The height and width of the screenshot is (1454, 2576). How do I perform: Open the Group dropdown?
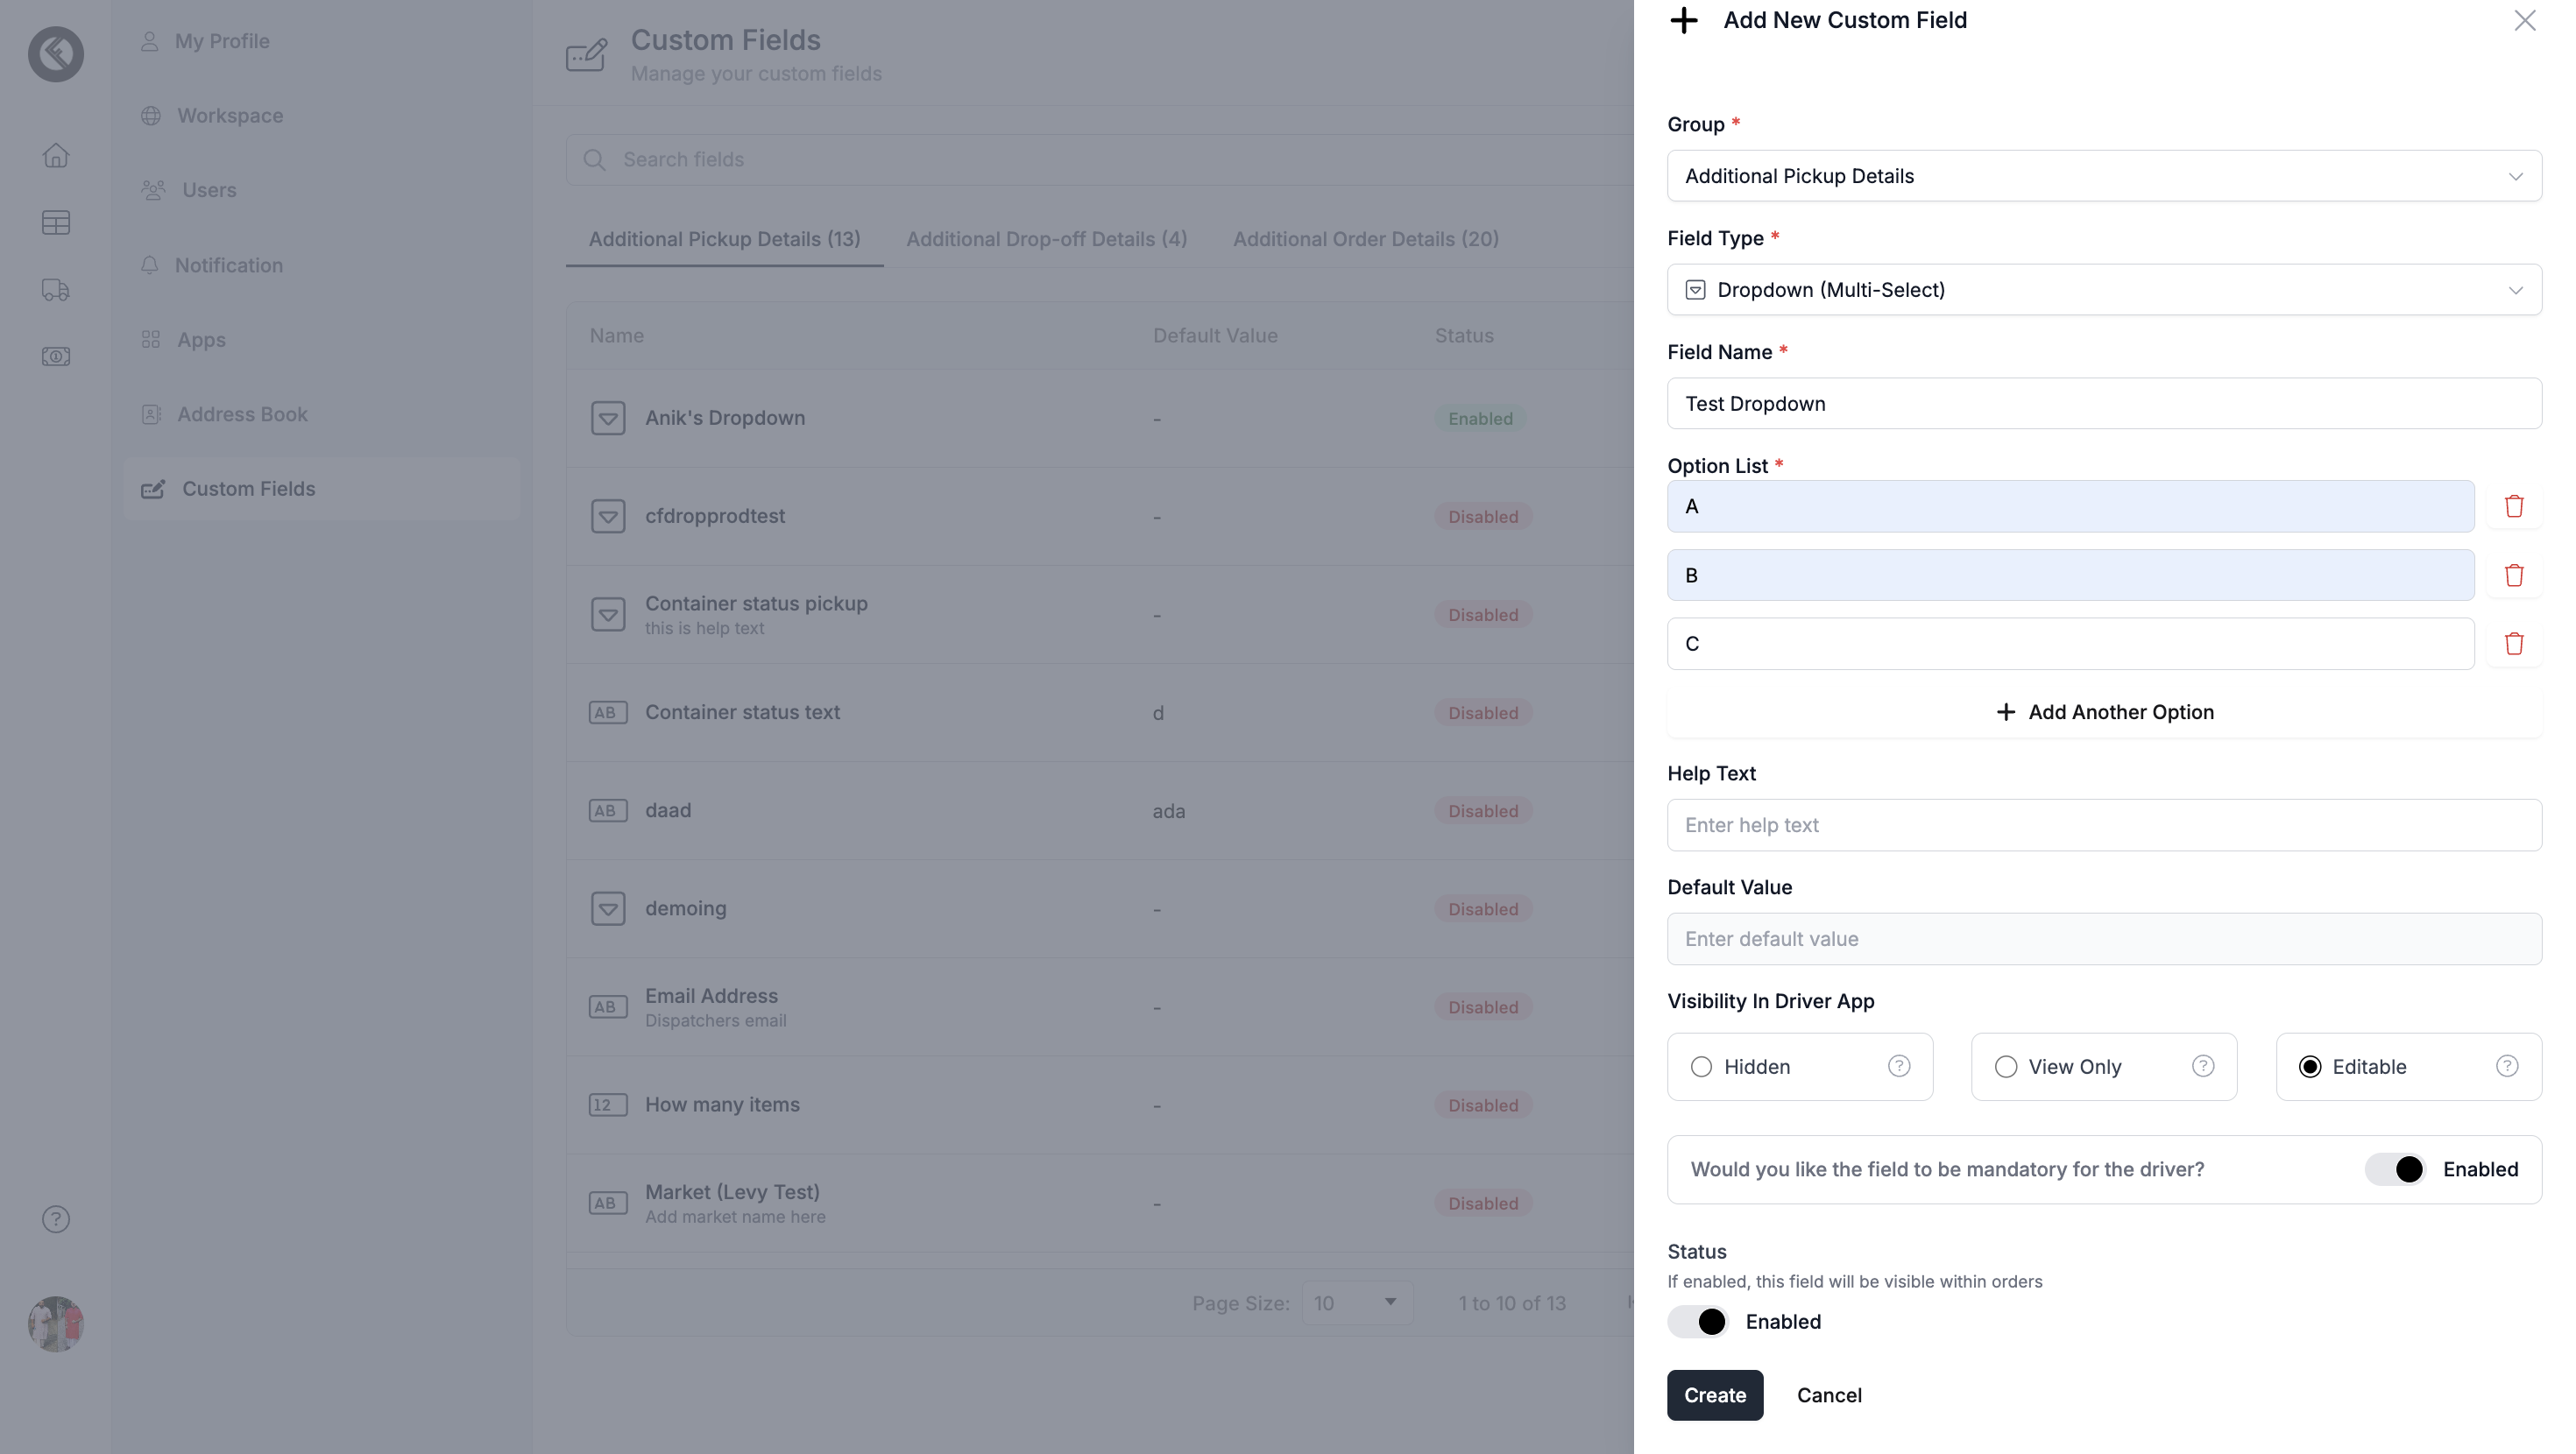(2104, 176)
